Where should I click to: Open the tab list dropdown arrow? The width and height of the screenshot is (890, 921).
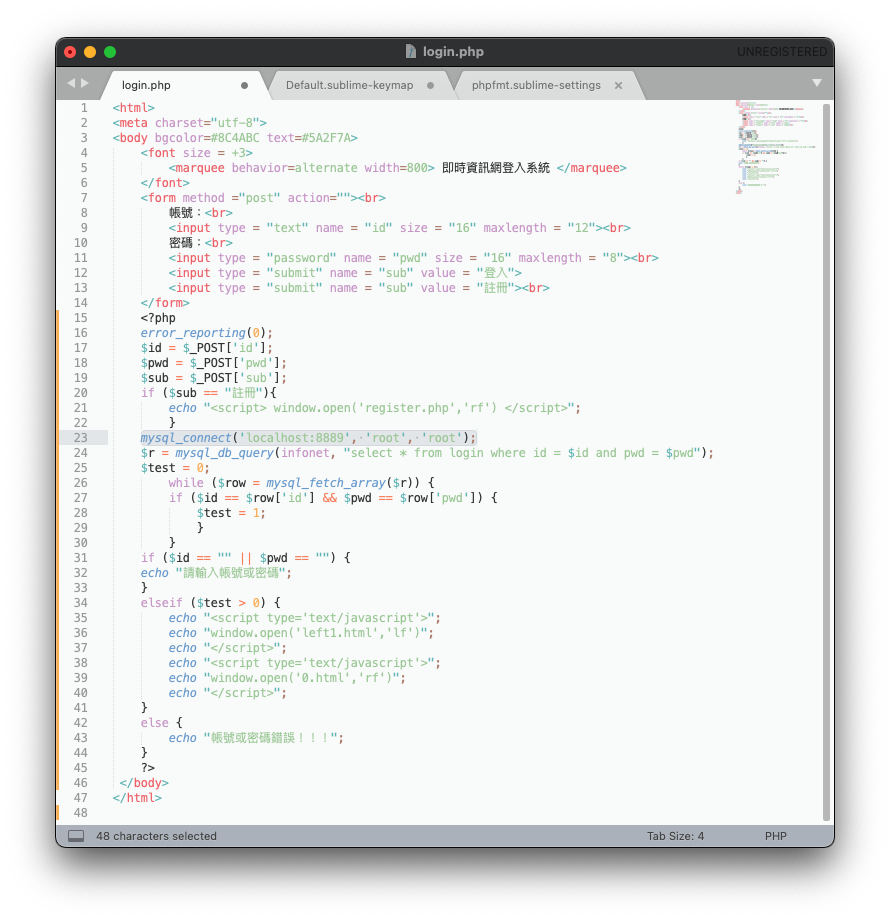pos(817,83)
